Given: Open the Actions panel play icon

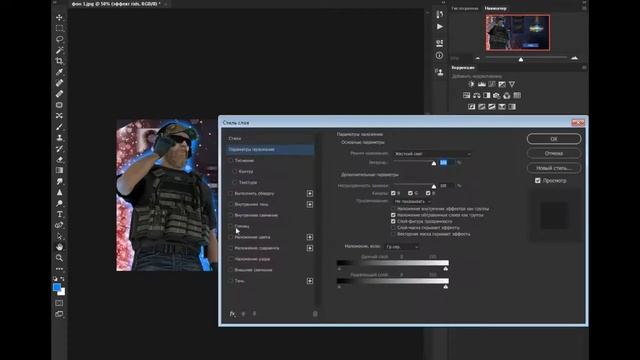Looking at the screenshot, I should tap(440, 27).
